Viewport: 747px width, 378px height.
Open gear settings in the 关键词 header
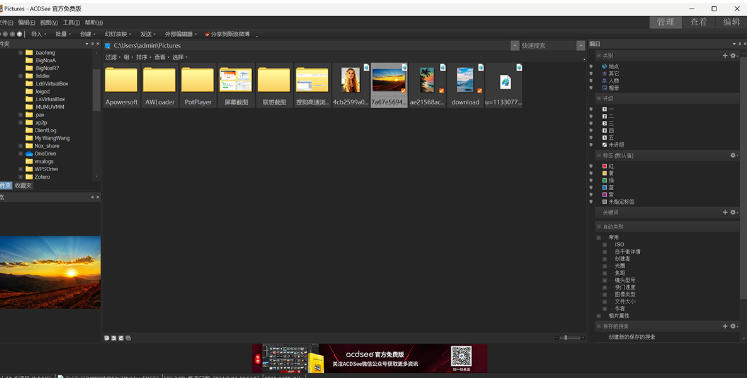[x=733, y=212]
